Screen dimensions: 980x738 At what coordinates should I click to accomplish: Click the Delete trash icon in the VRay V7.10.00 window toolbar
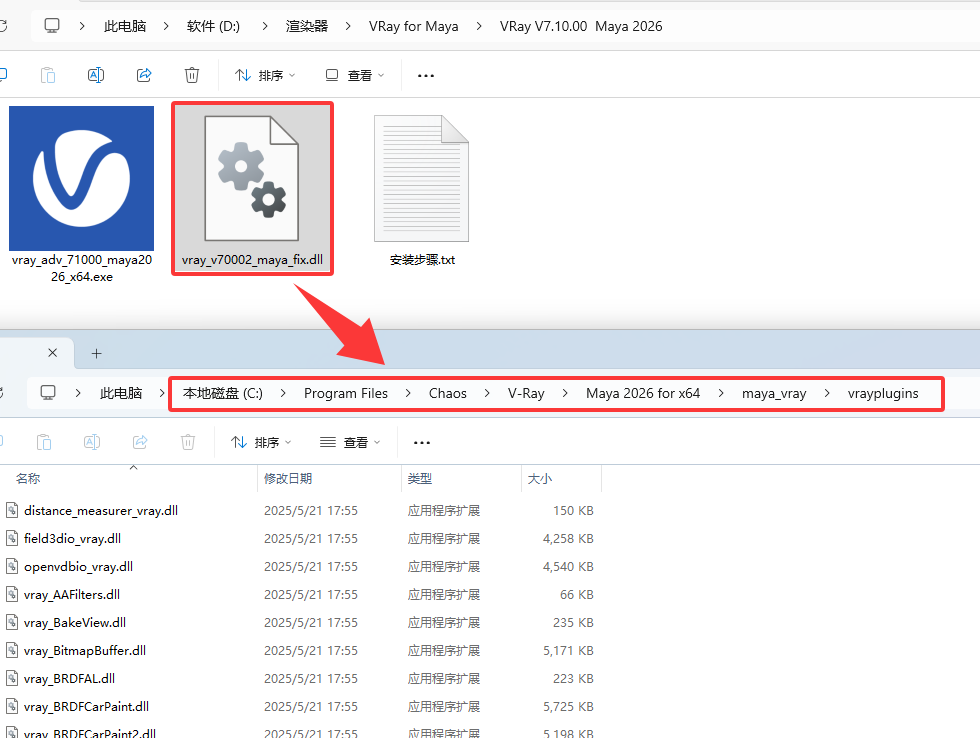tap(192, 75)
